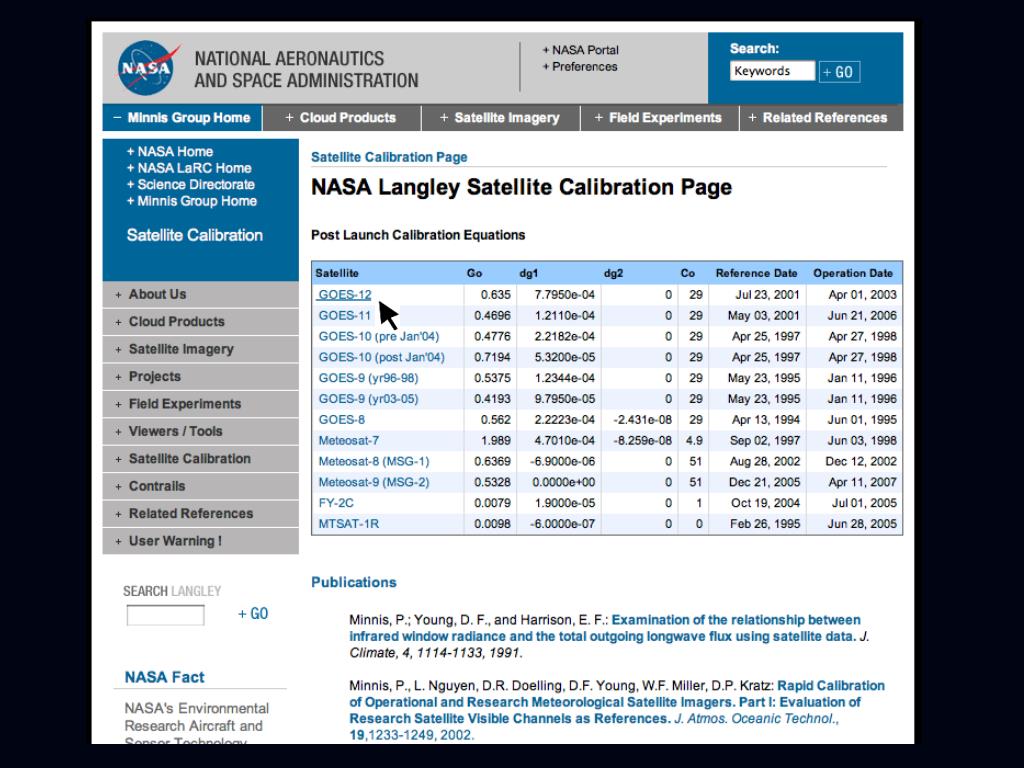Open the NASA LaRC Home link
The image size is (1024, 768).
[189, 168]
